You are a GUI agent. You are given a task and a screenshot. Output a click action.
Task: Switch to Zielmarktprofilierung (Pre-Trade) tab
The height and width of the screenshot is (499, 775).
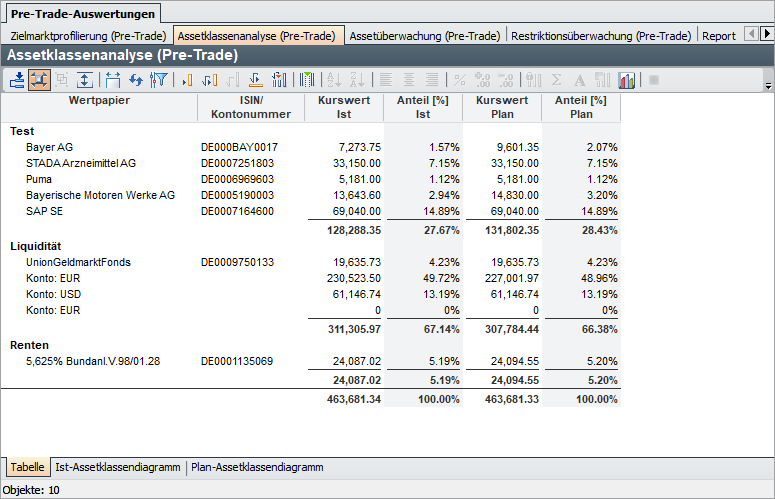point(88,36)
